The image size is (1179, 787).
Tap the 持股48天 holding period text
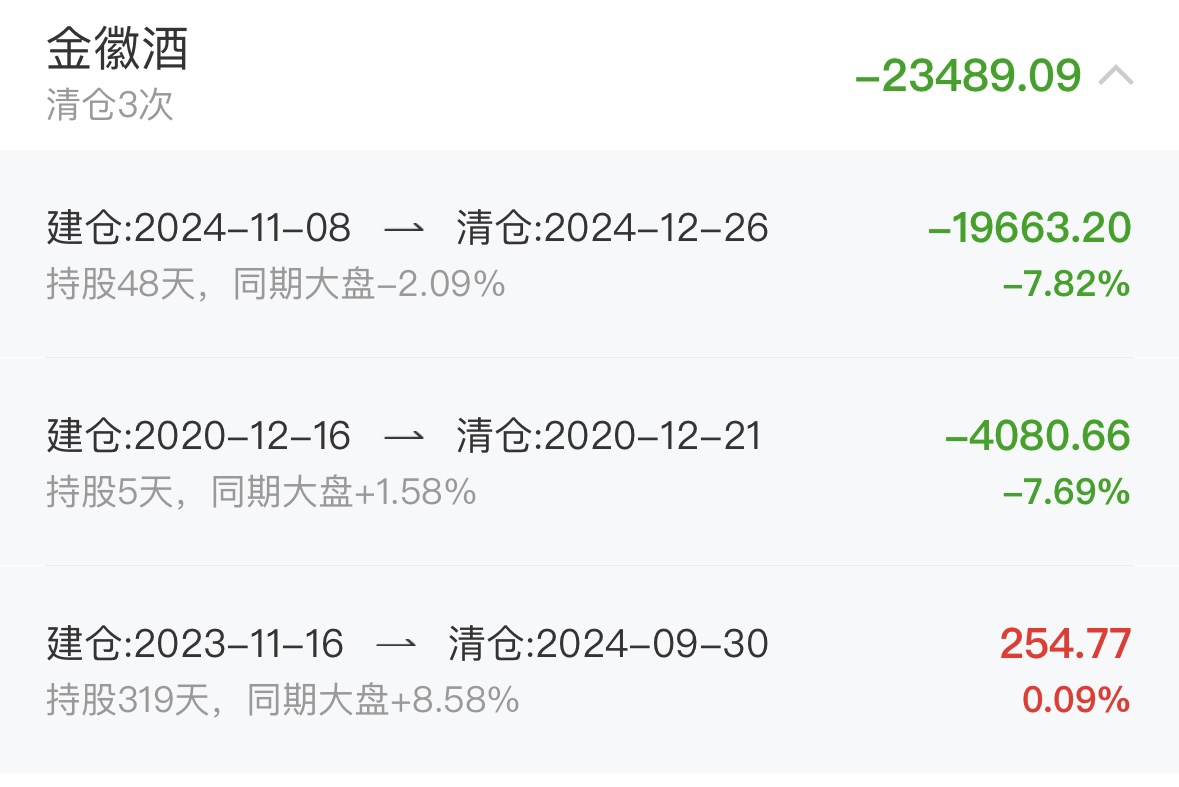[121, 284]
